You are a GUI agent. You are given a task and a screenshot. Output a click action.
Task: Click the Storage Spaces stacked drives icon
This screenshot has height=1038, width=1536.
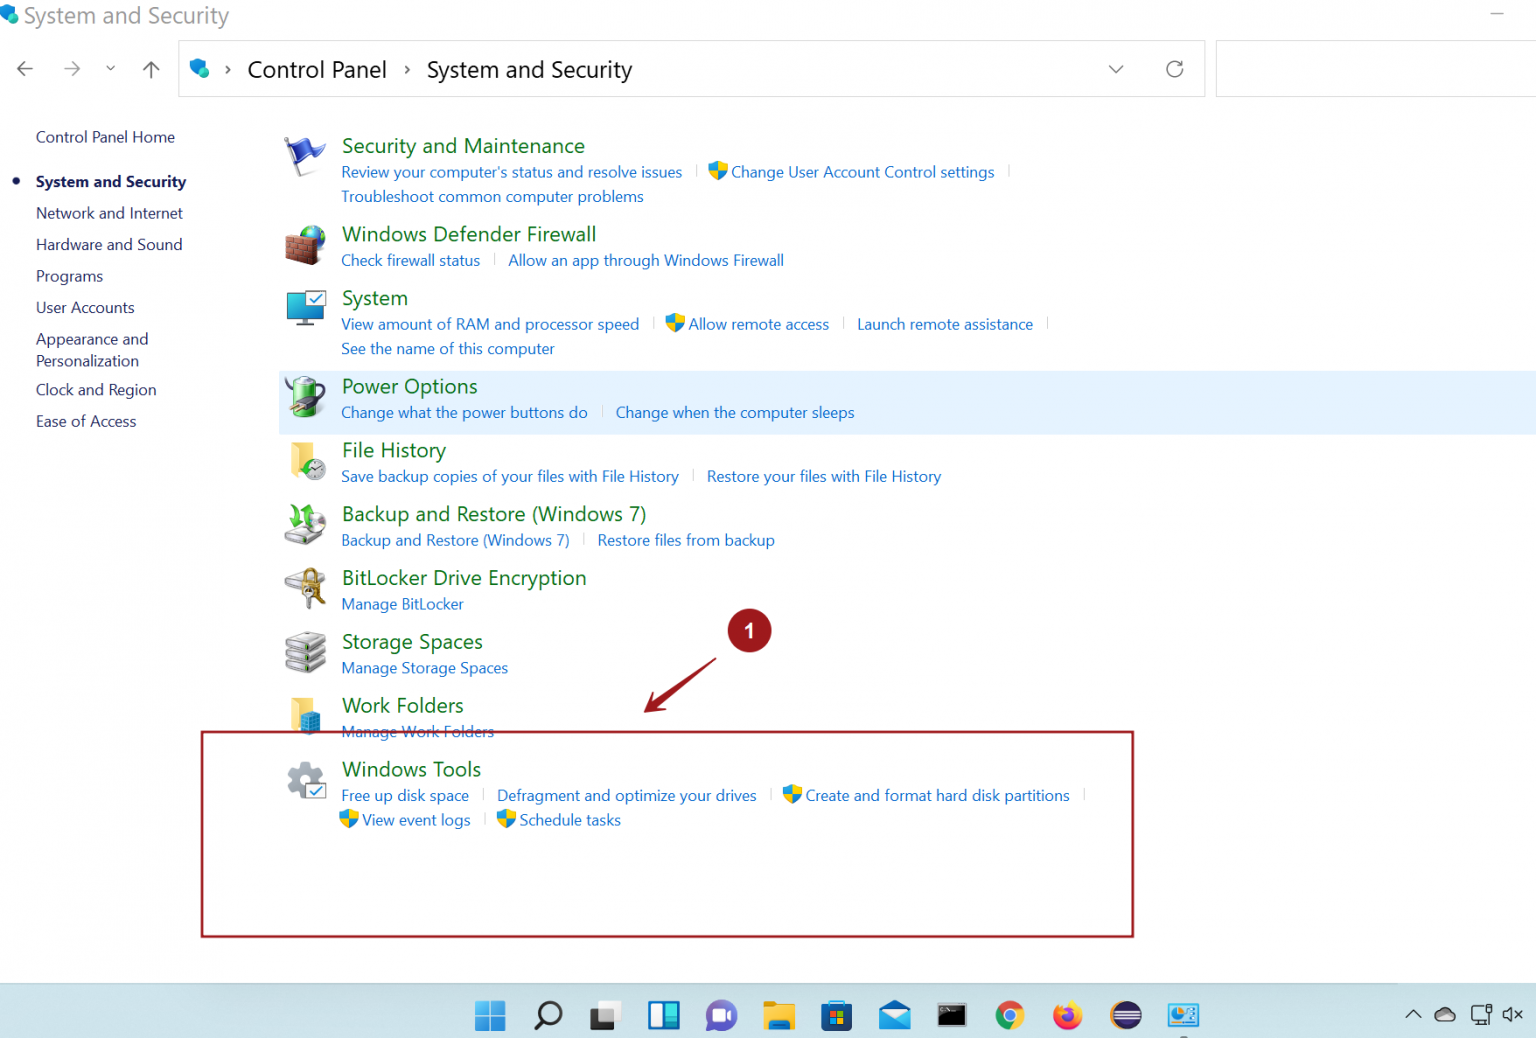coord(305,652)
